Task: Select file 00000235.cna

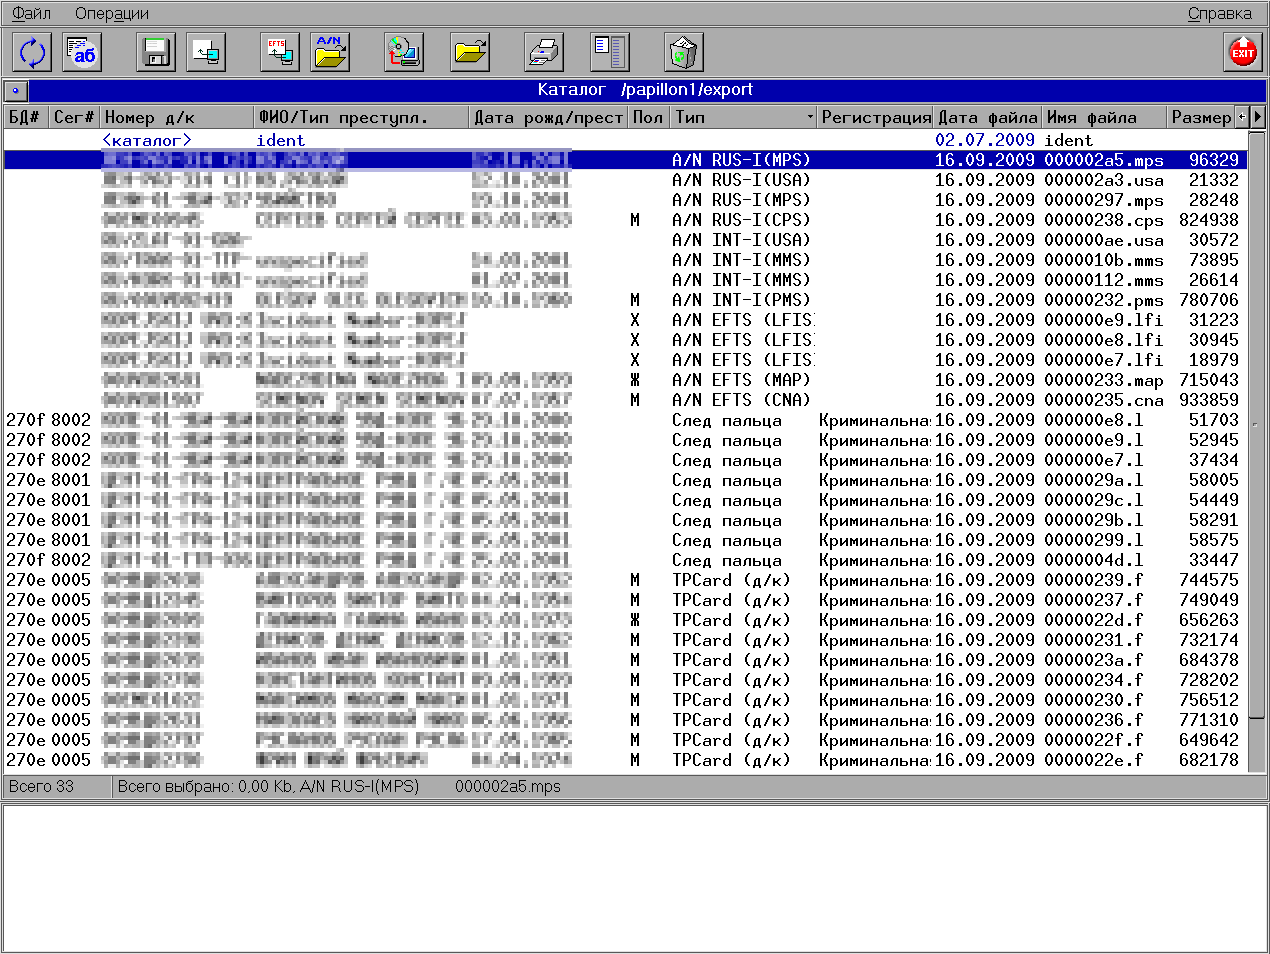Action: coord(626,400)
